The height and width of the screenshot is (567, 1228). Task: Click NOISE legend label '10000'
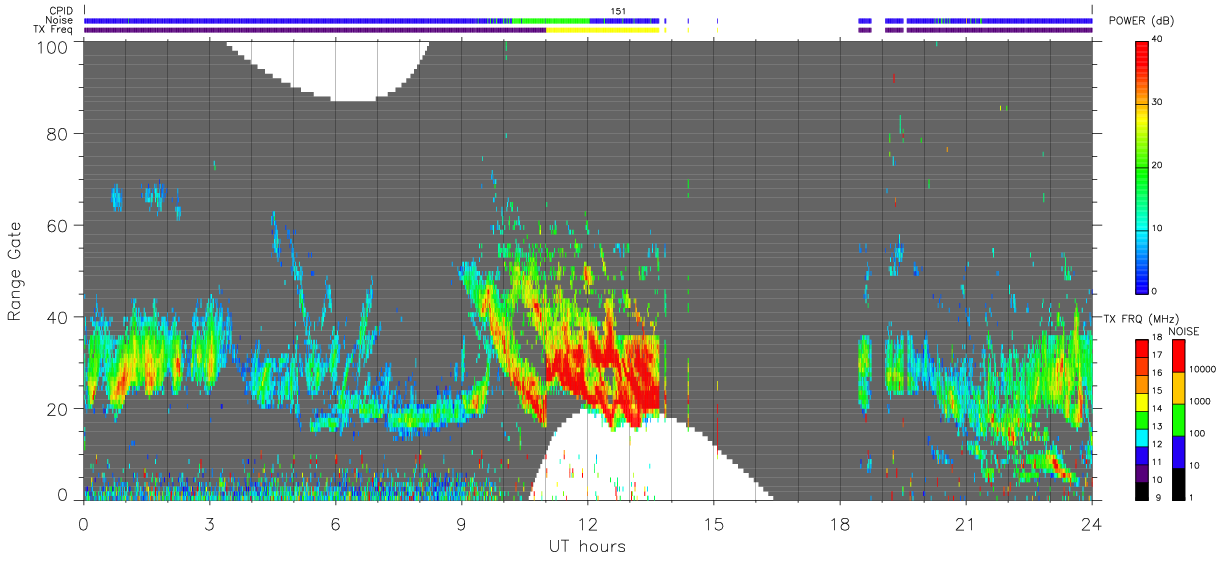point(1201,369)
